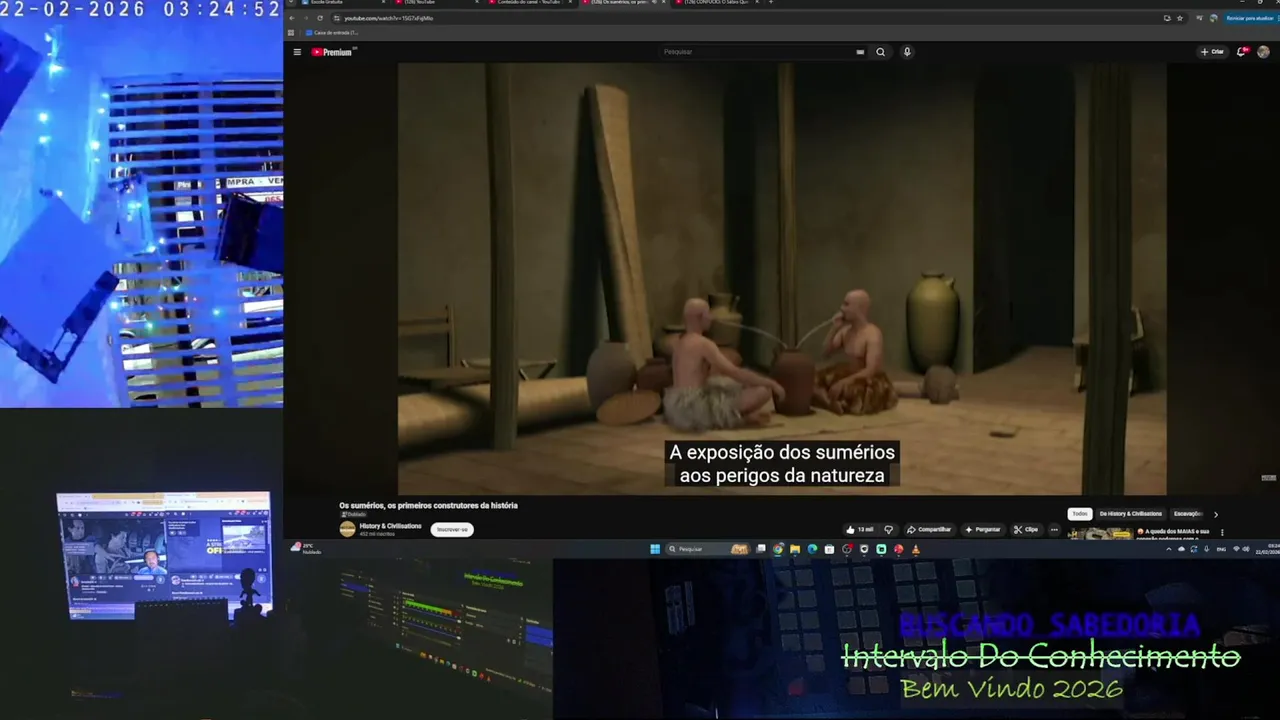Start voice search with the microphone icon
The width and height of the screenshot is (1280, 720).
(x=907, y=52)
